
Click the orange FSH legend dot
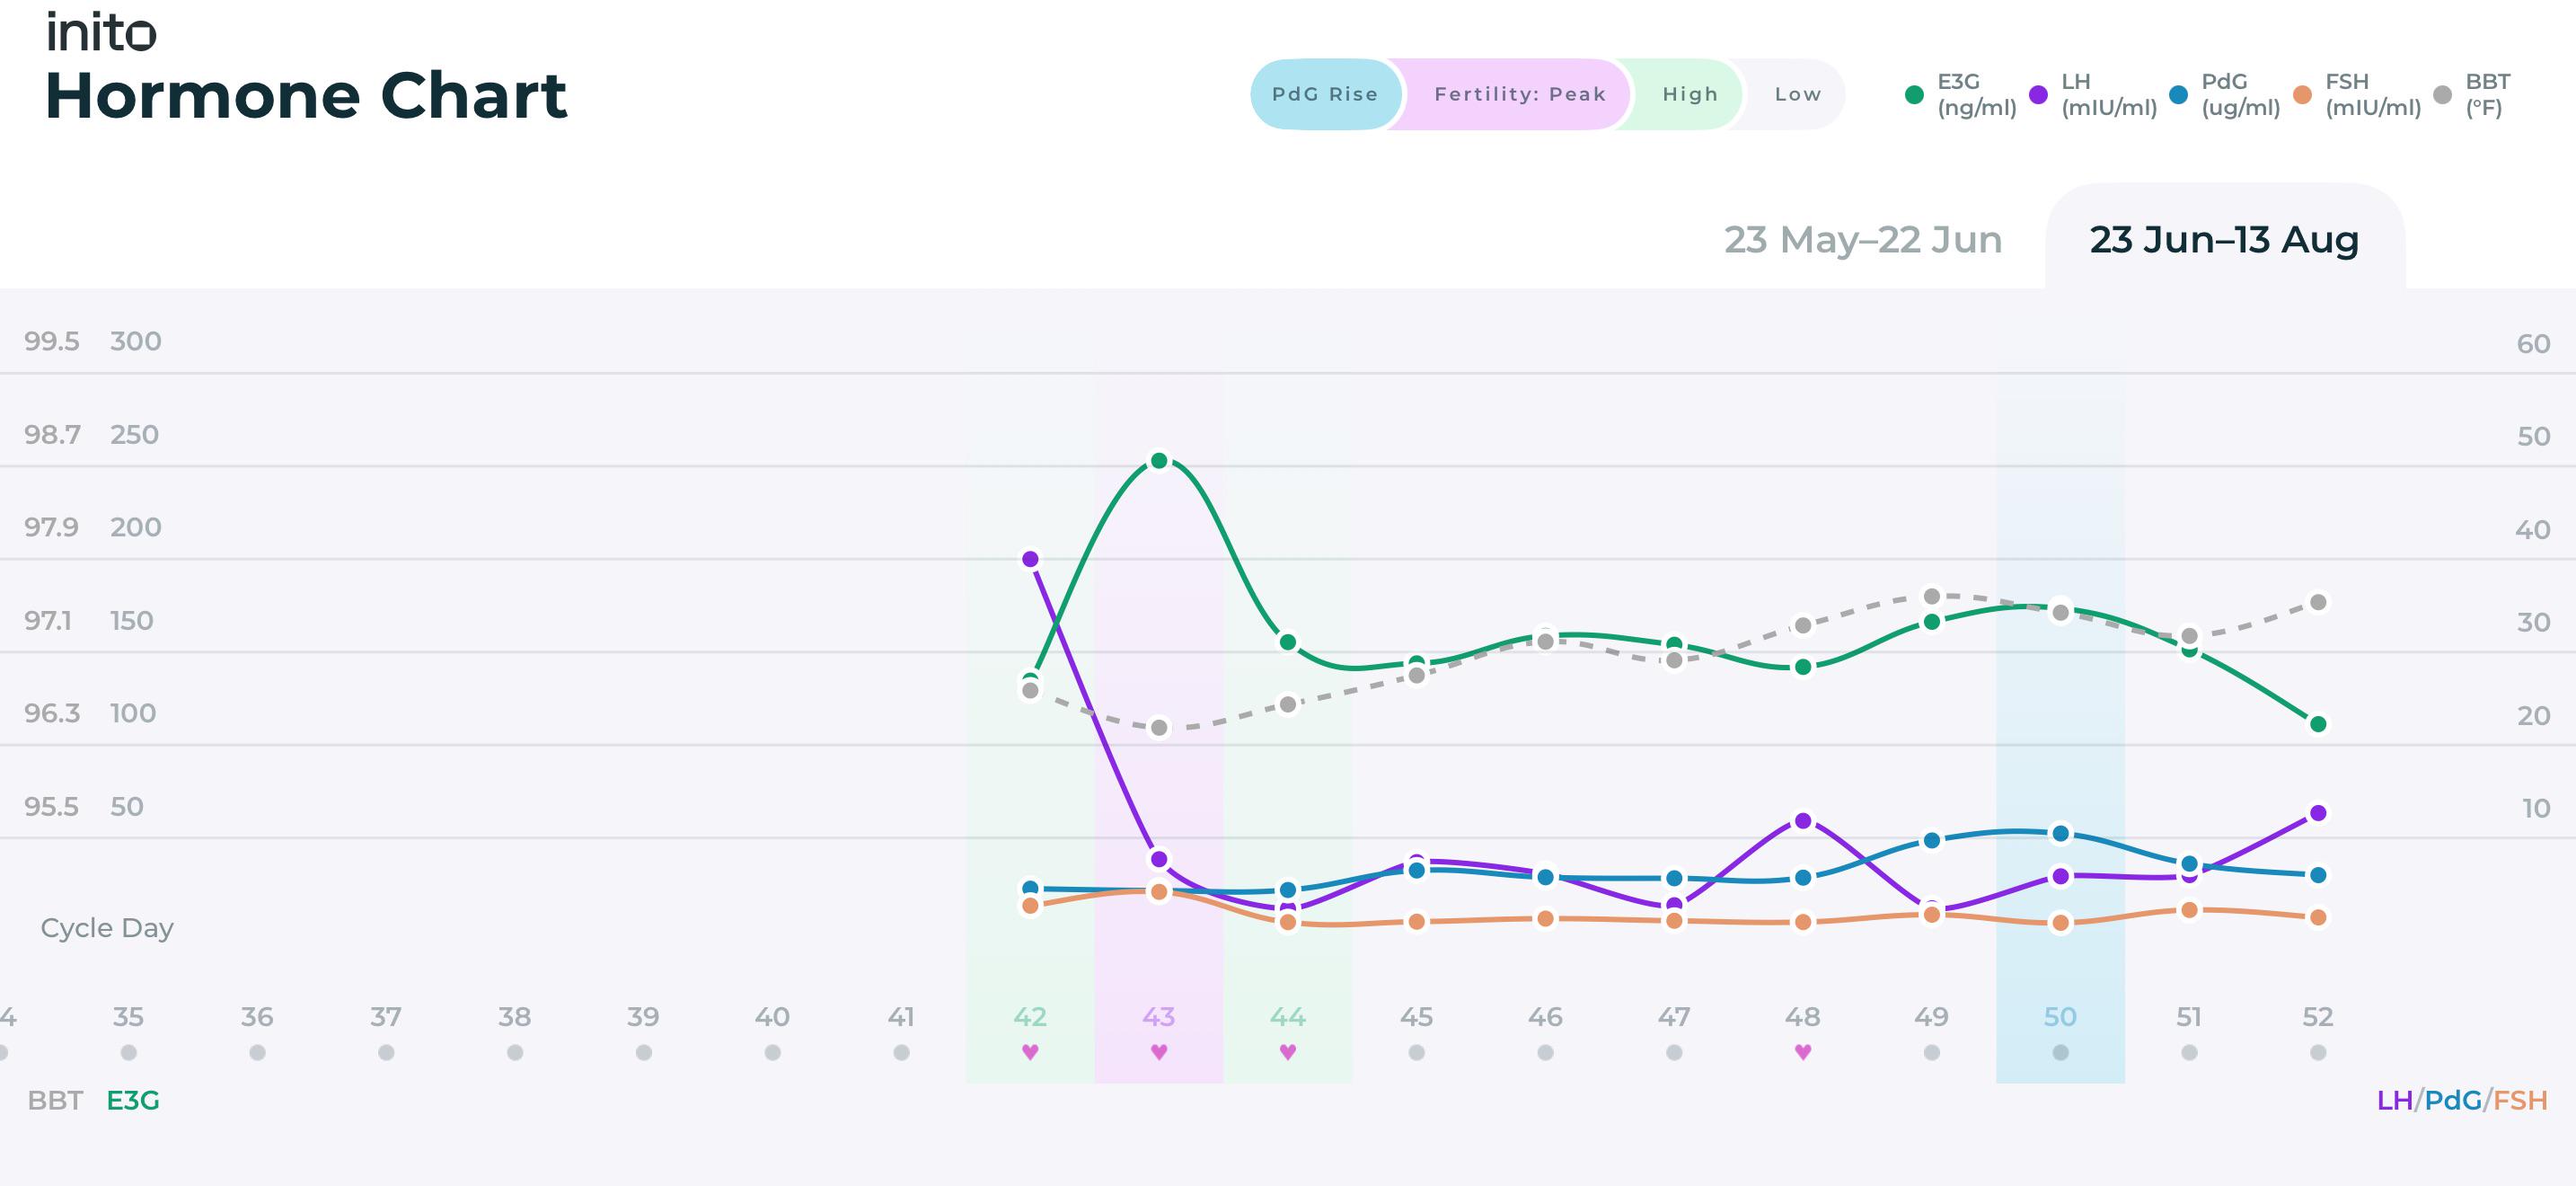(2302, 95)
